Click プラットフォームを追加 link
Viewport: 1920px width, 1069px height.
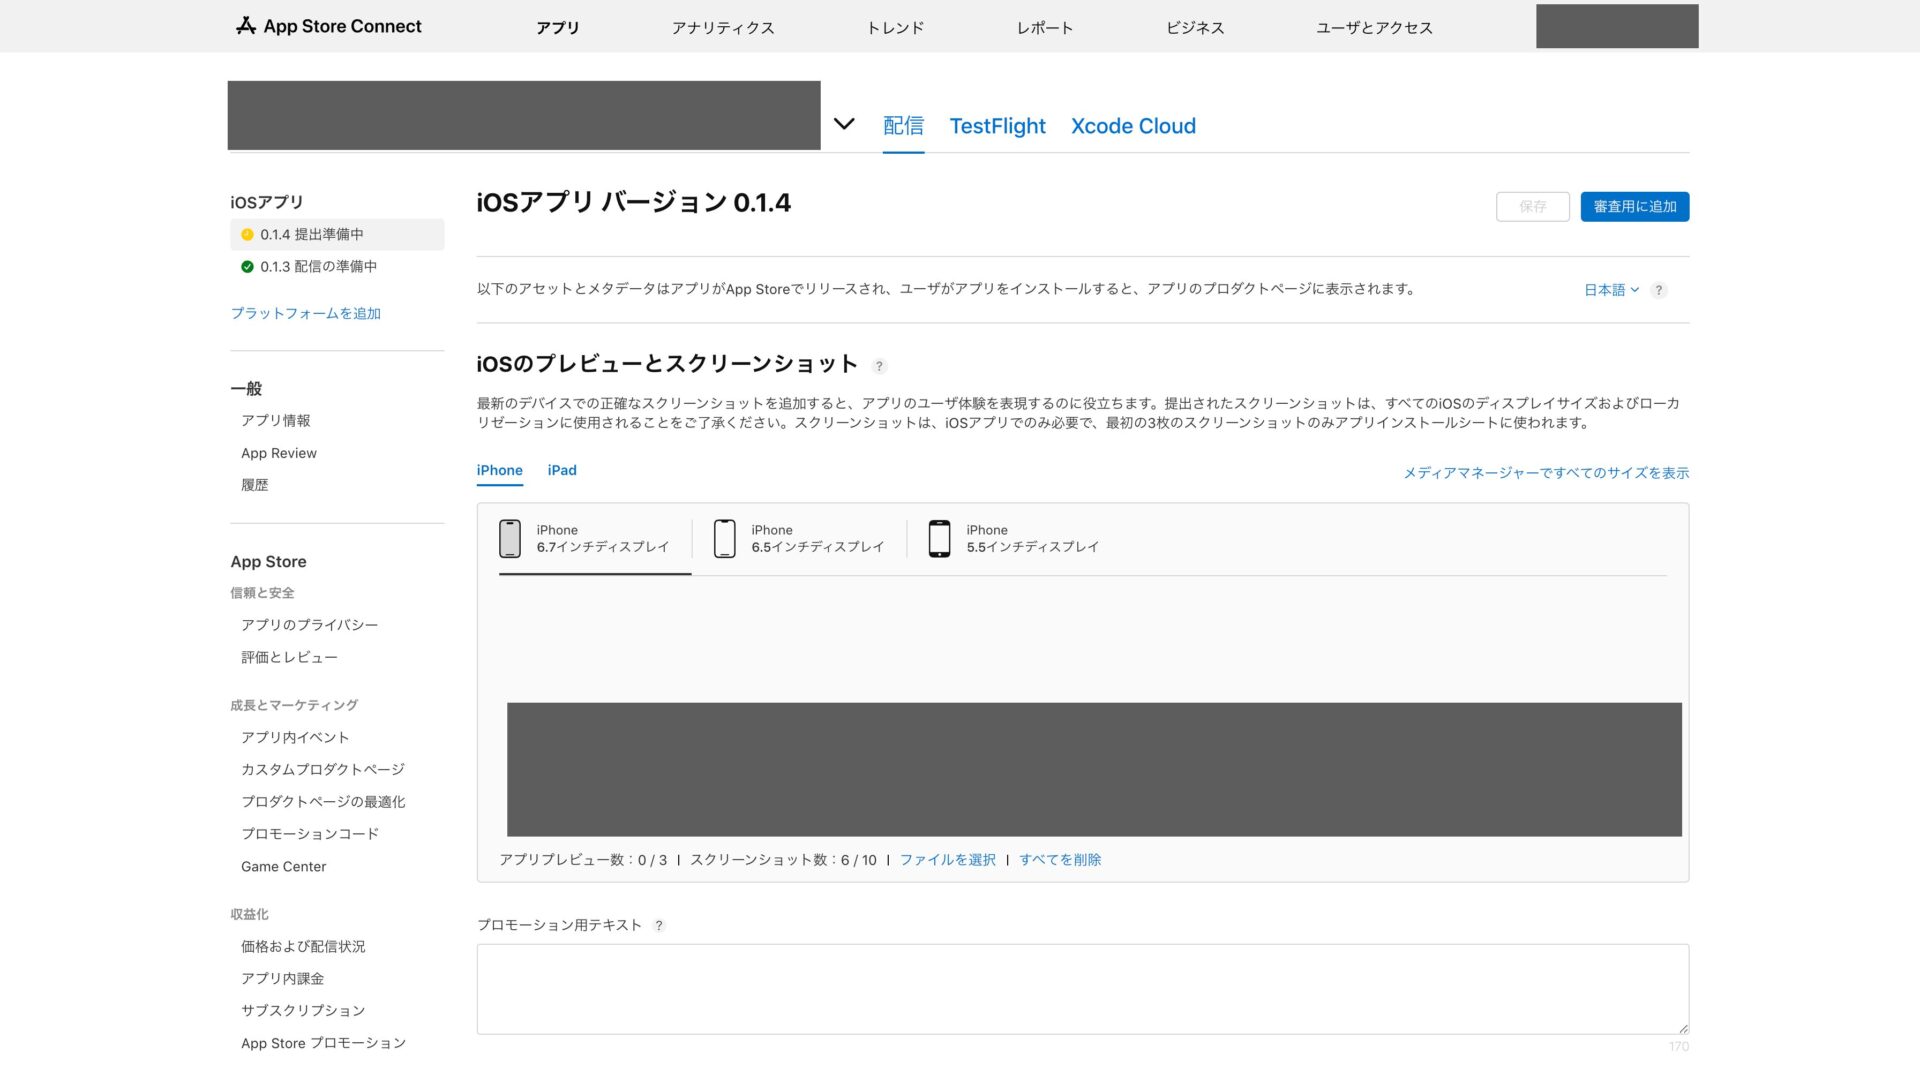(x=306, y=314)
